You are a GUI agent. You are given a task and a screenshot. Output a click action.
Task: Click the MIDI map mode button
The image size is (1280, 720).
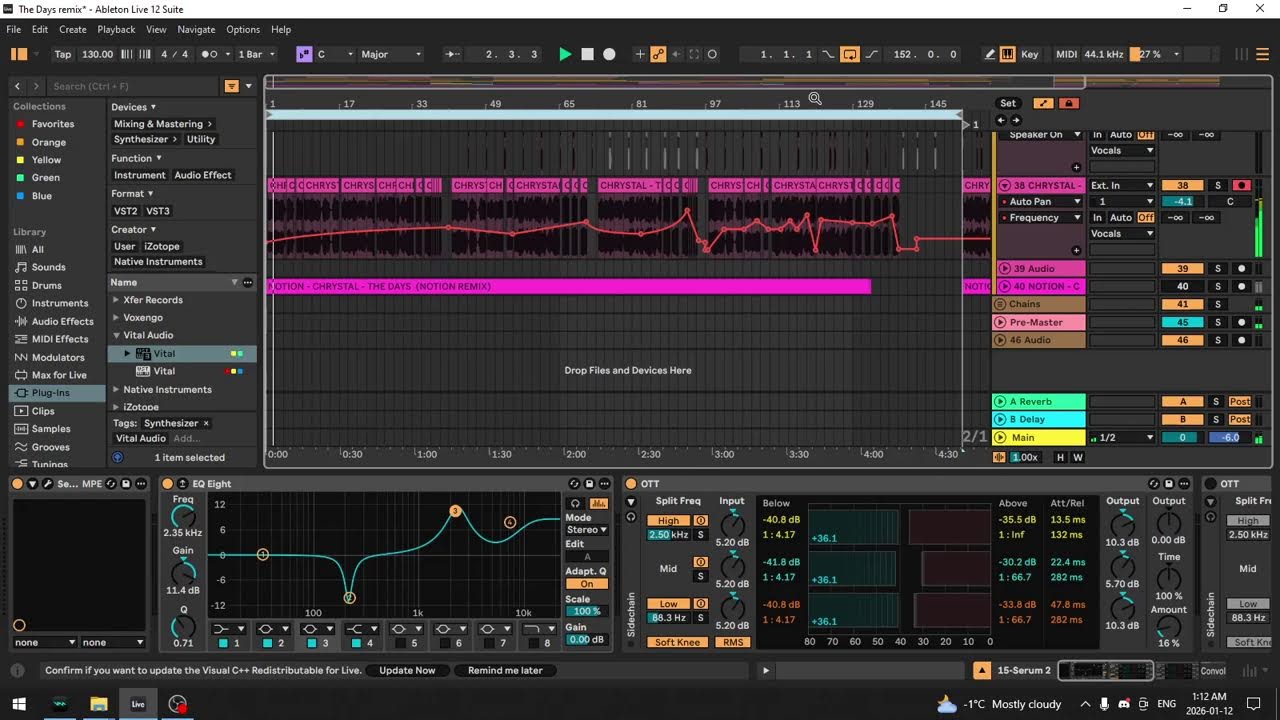(x=1067, y=54)
